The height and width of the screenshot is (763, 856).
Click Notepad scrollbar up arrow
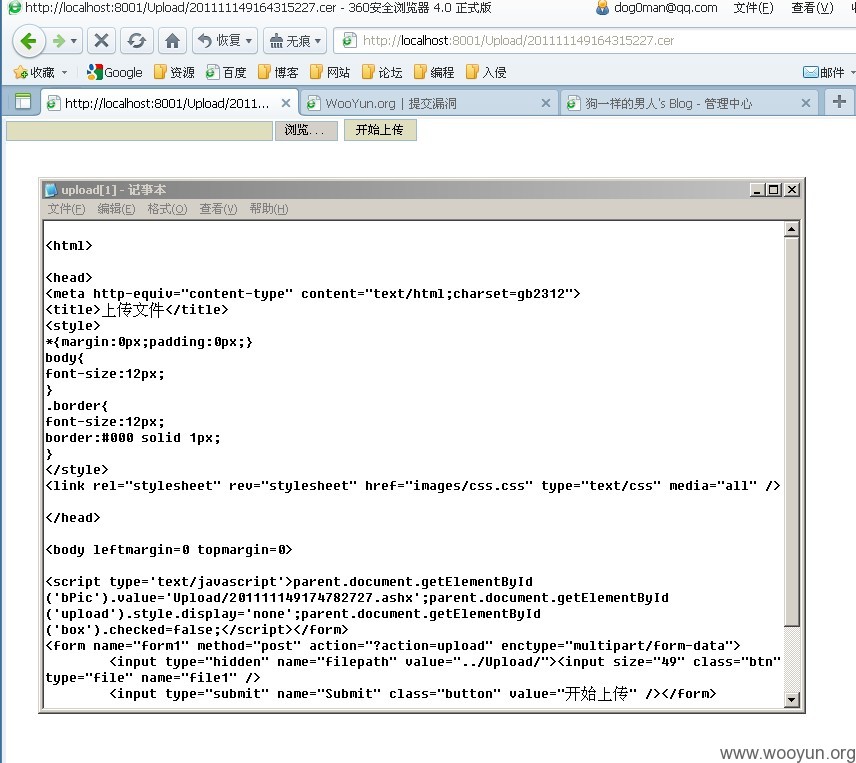792,229
